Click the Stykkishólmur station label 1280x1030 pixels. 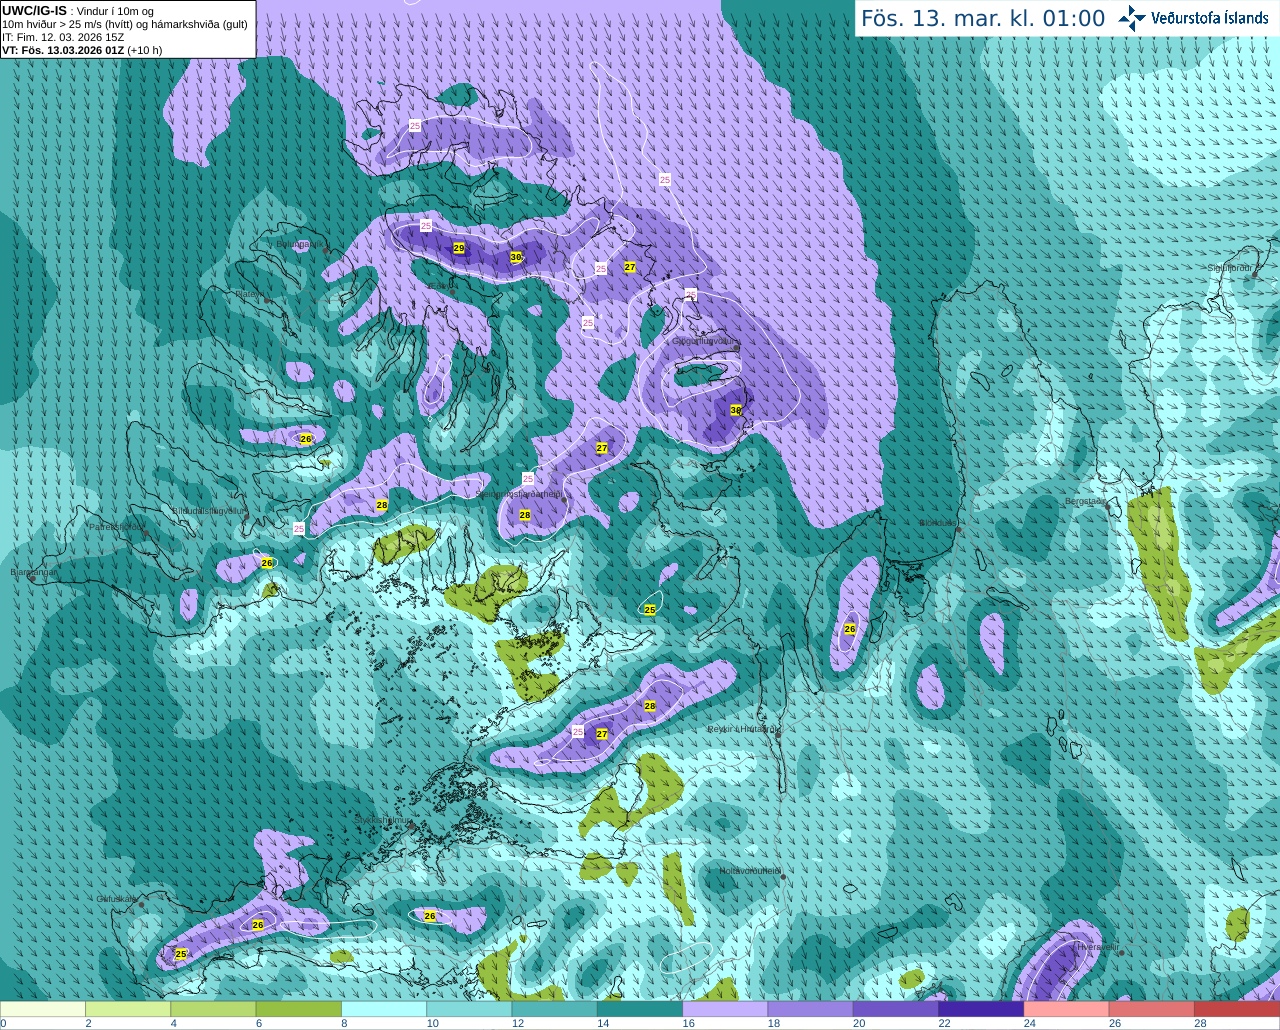pos(383,819)
